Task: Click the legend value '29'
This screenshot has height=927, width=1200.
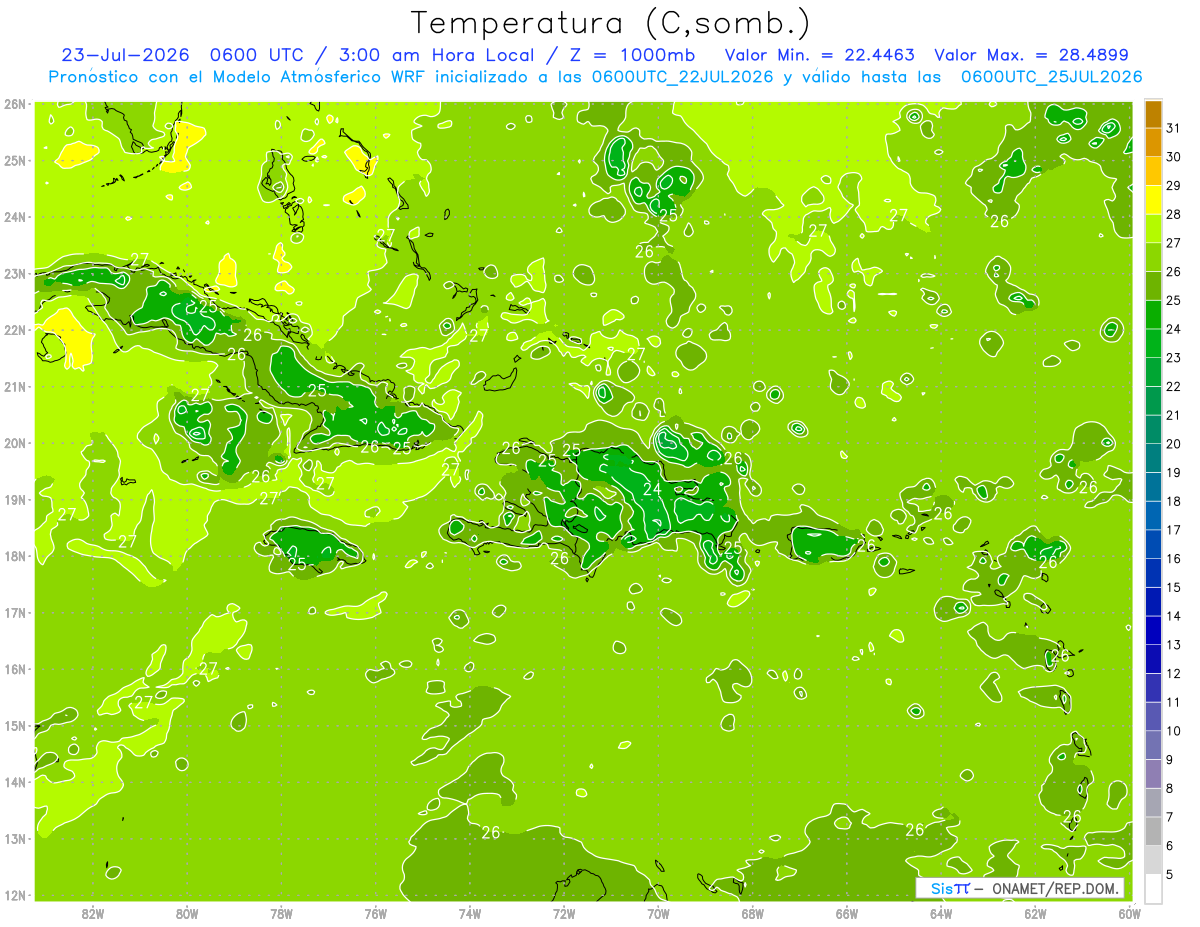Action: 1174,186
